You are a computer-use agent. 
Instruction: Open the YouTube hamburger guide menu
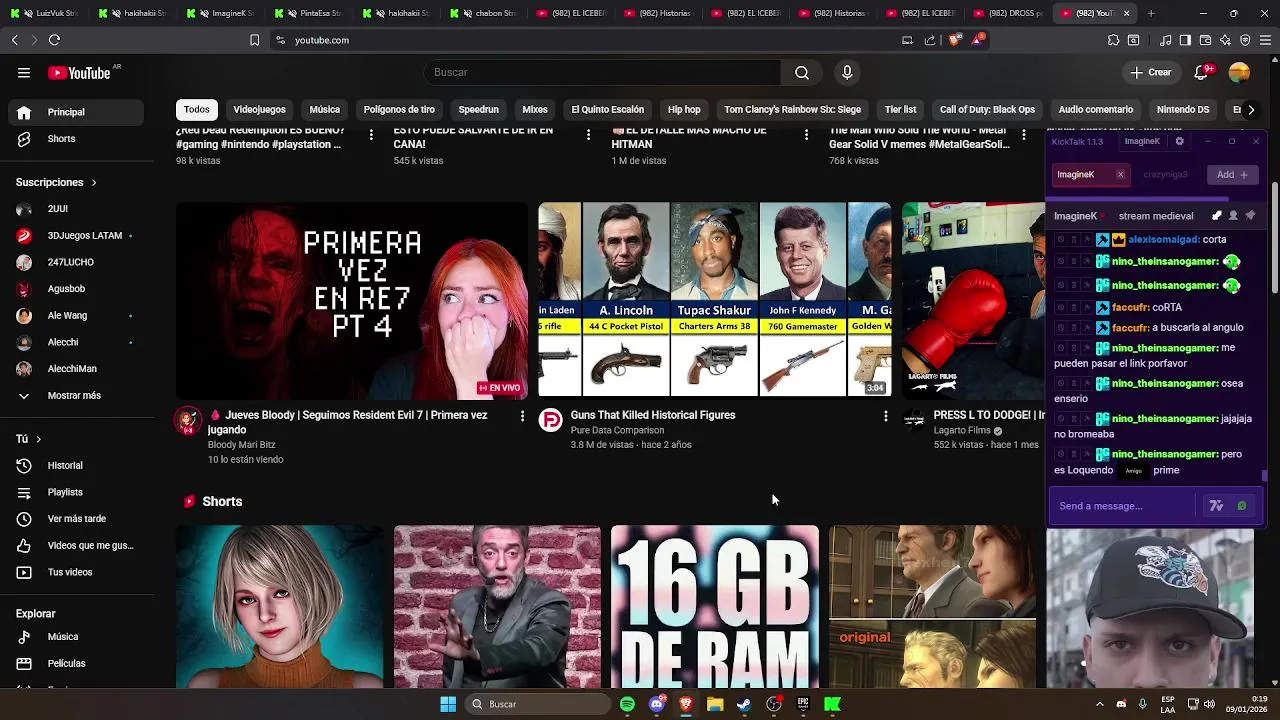point(24,72)
